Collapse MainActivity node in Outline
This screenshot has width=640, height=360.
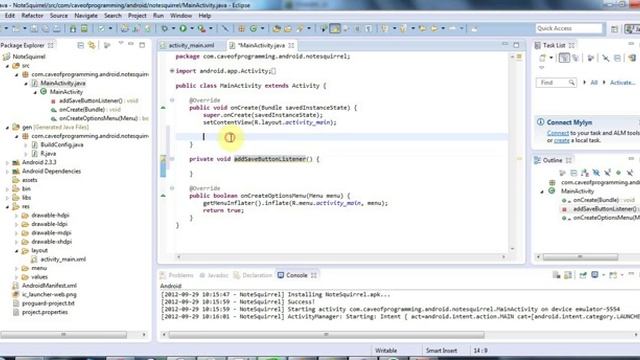pos(542,191)
